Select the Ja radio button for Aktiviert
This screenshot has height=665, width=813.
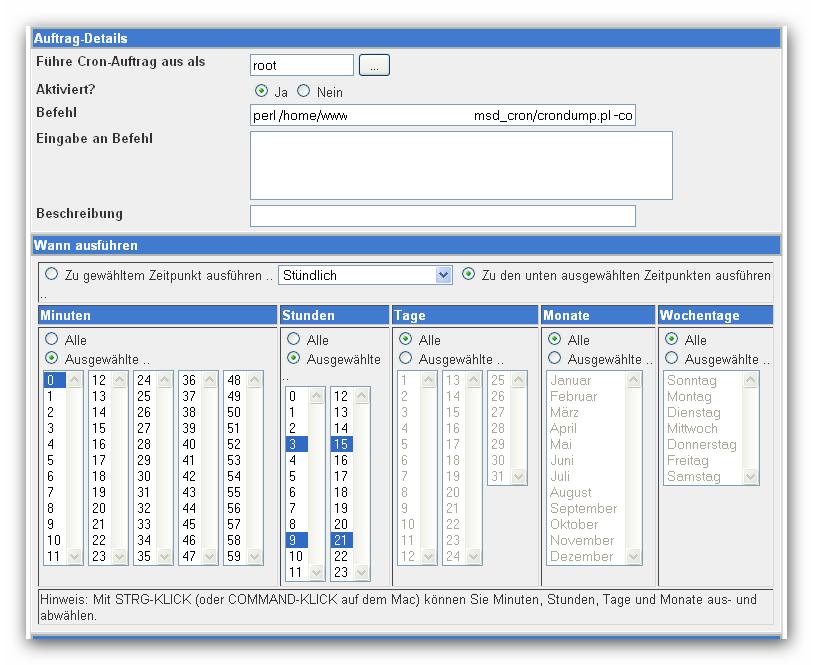point(262,91)
